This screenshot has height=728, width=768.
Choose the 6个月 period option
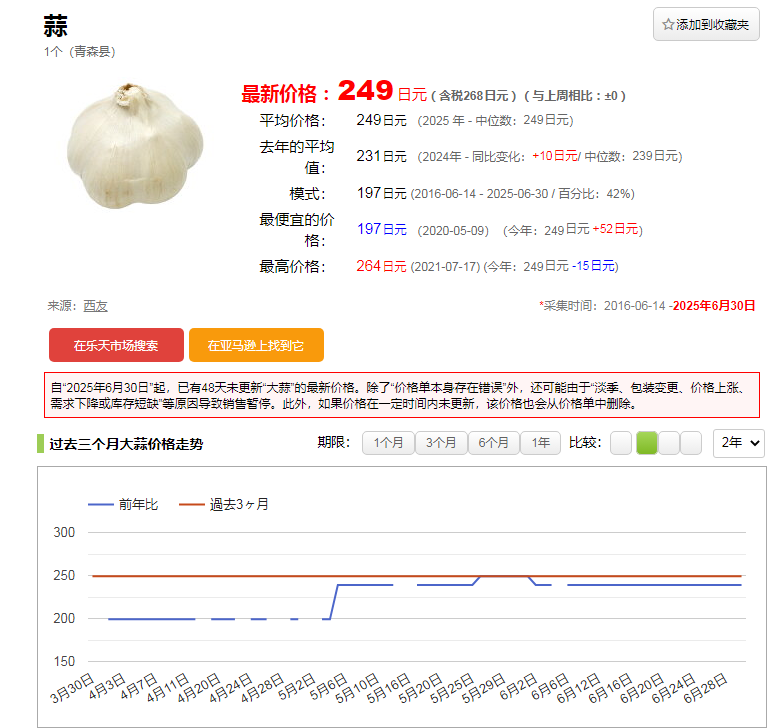pos(494,443)
